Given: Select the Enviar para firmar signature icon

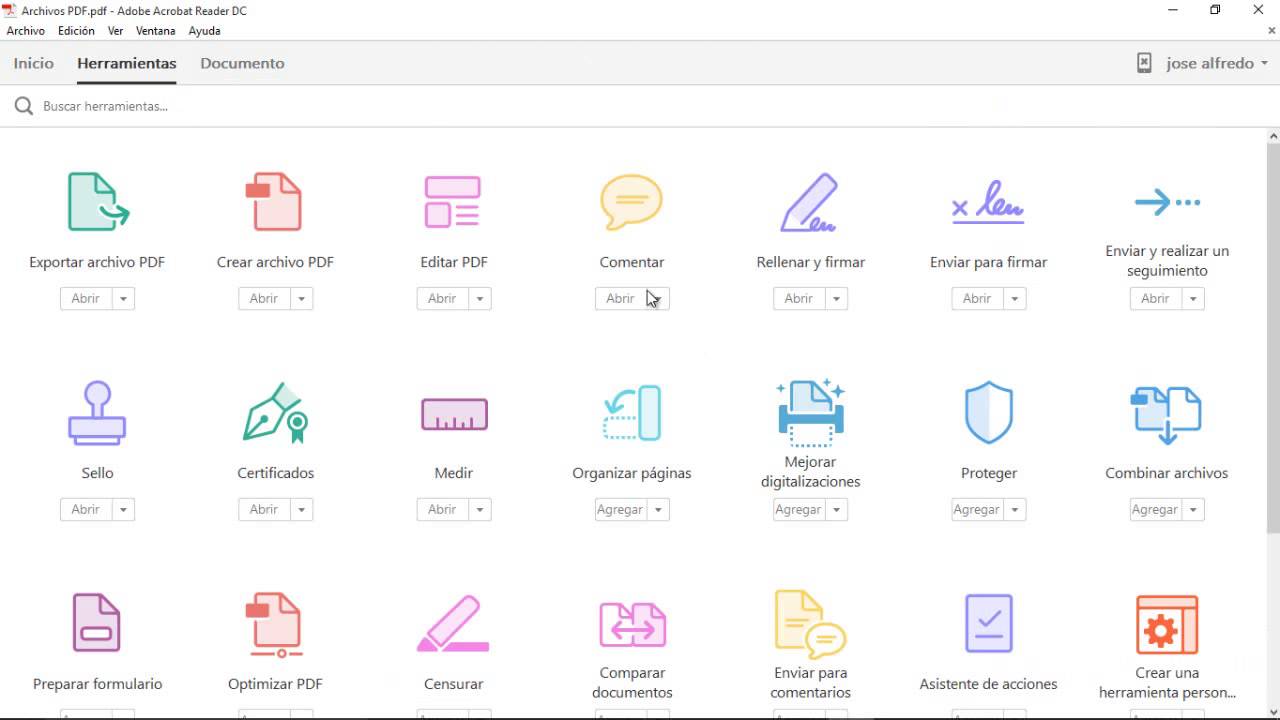Looking at the screenshot, I should click(988, 202).
